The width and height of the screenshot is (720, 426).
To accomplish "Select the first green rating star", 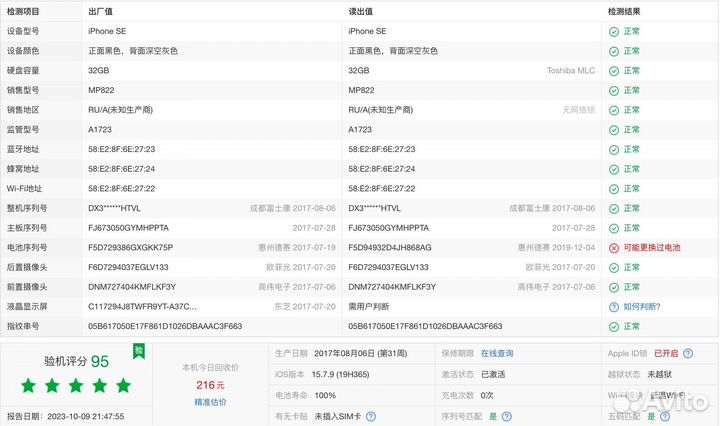I will pos(28,385).
